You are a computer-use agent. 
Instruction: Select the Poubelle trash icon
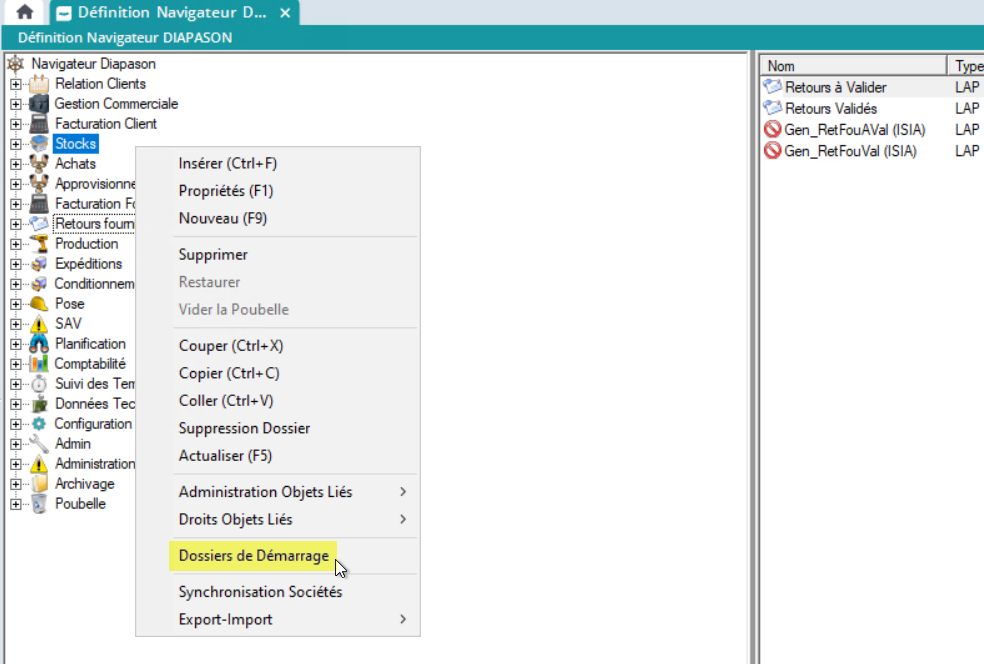39,504
